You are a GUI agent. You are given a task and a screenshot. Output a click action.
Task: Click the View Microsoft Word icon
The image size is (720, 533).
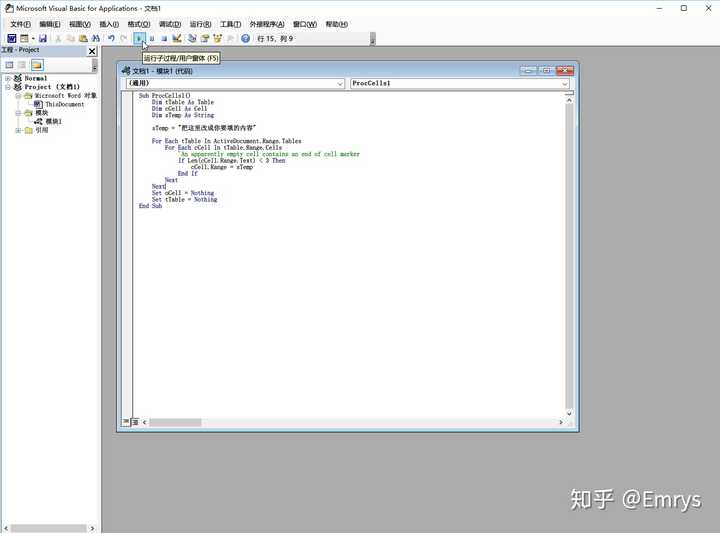pos(12,39)
